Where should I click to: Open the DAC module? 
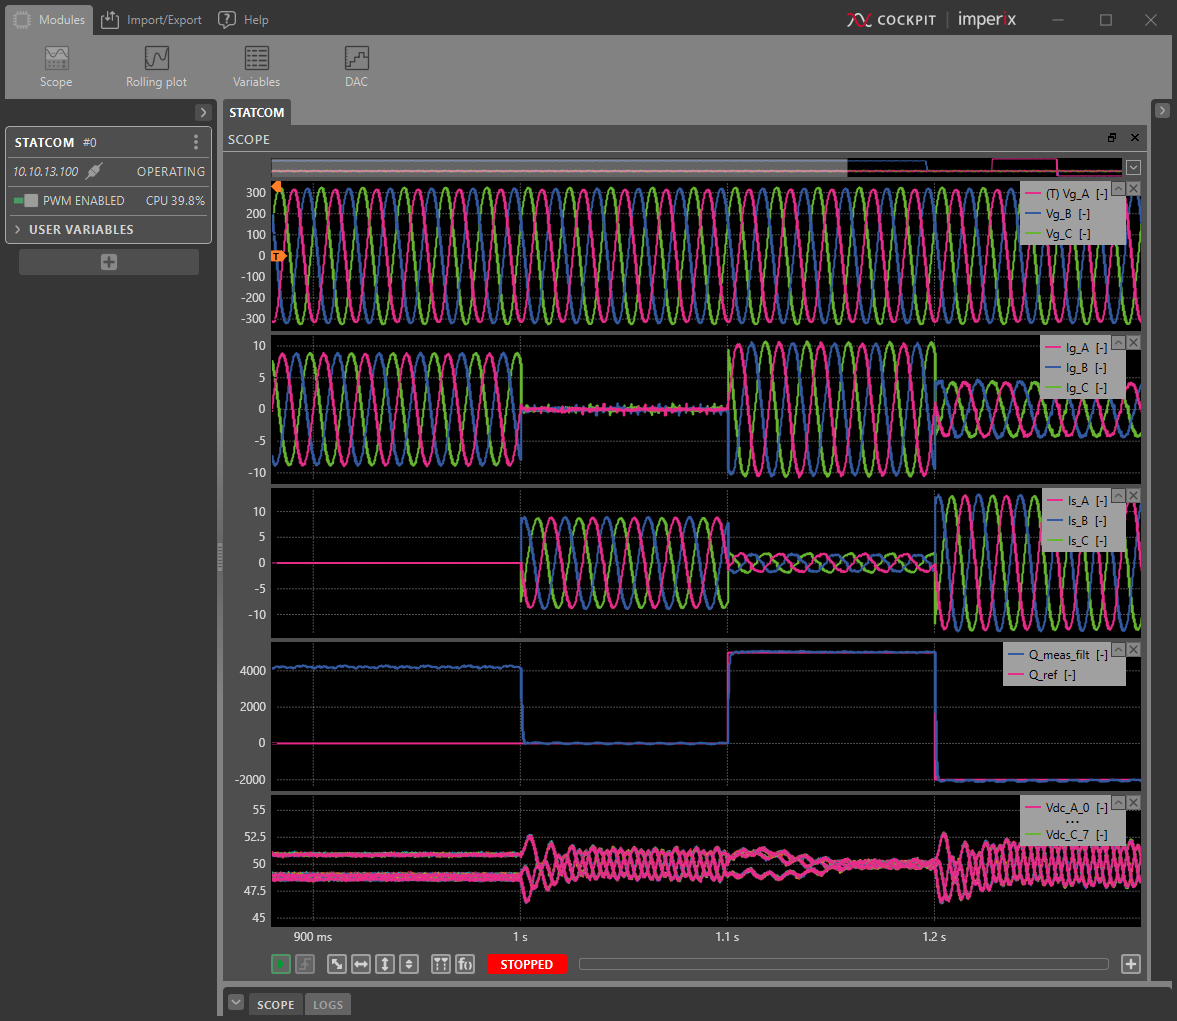pyautogui.click(x=356, y=66)
